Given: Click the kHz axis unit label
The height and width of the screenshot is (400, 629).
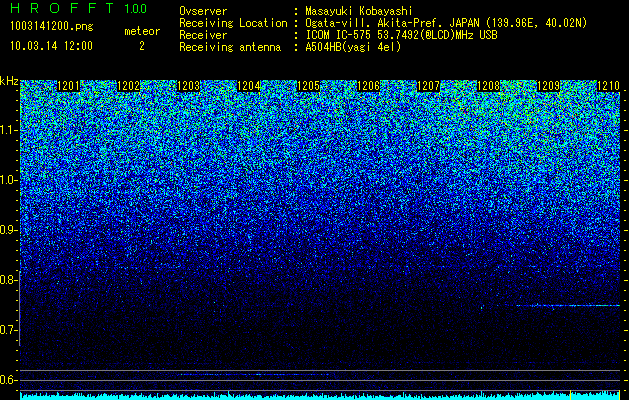Looking at the screenshot, I should [9, 81].
